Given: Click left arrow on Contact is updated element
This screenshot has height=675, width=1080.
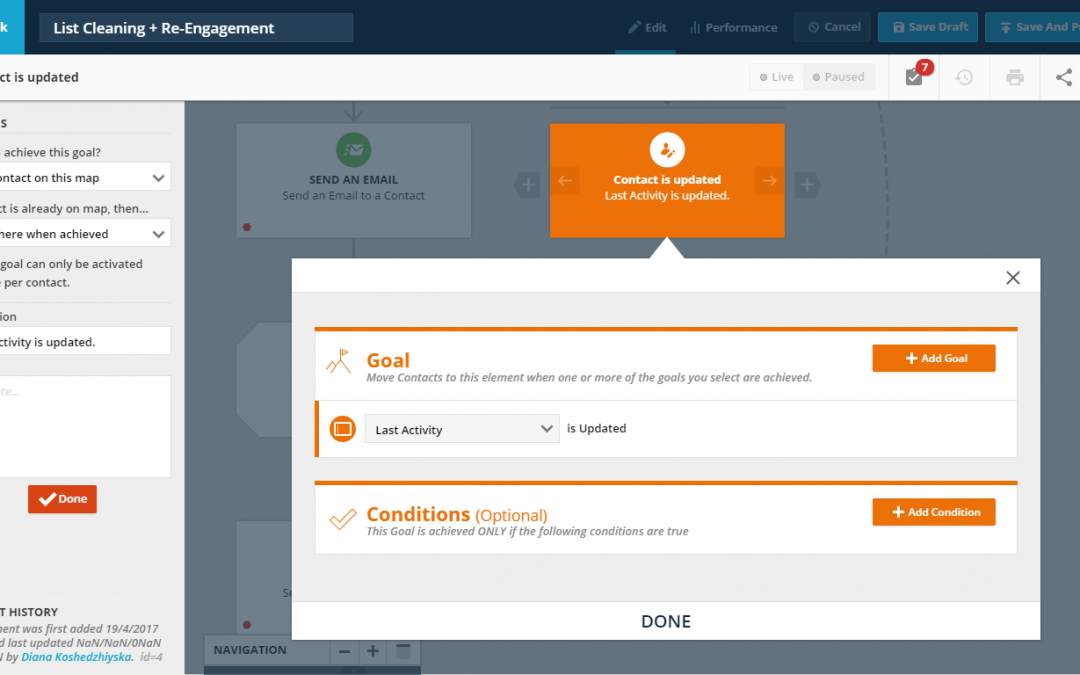Looking at the screenshot, I should 564,181.
